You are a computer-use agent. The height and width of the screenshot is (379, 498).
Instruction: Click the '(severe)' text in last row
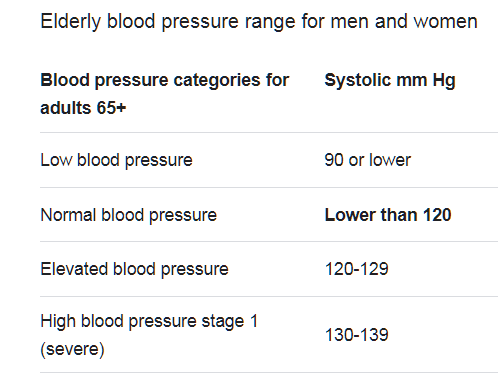click(72, 350)
